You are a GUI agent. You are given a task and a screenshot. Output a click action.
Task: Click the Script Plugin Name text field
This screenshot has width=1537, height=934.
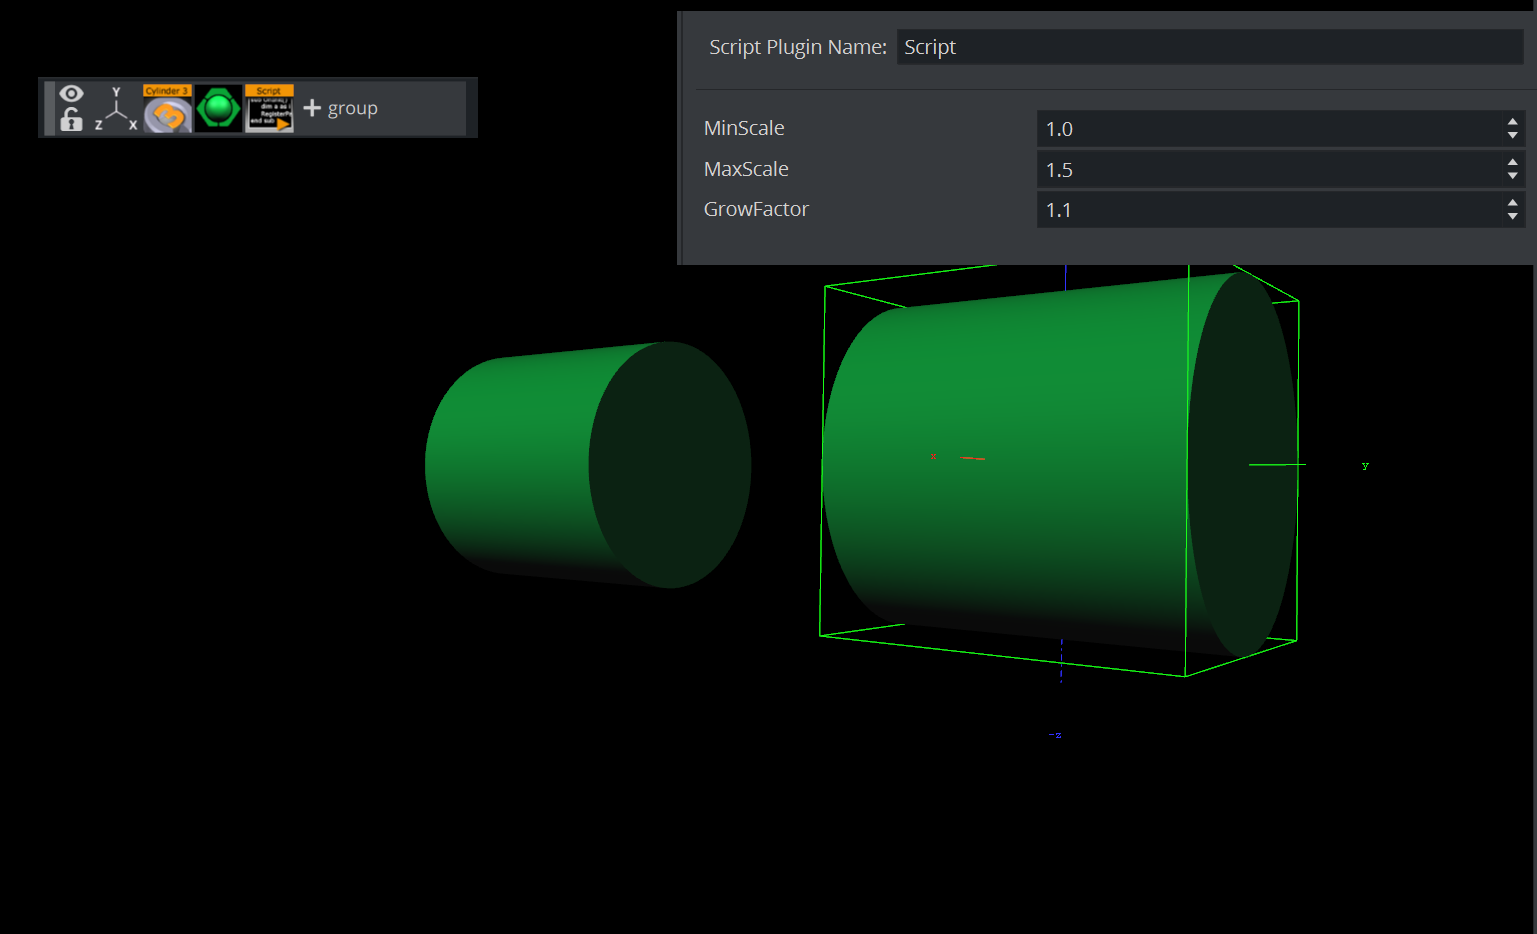tap(1208, 47)
